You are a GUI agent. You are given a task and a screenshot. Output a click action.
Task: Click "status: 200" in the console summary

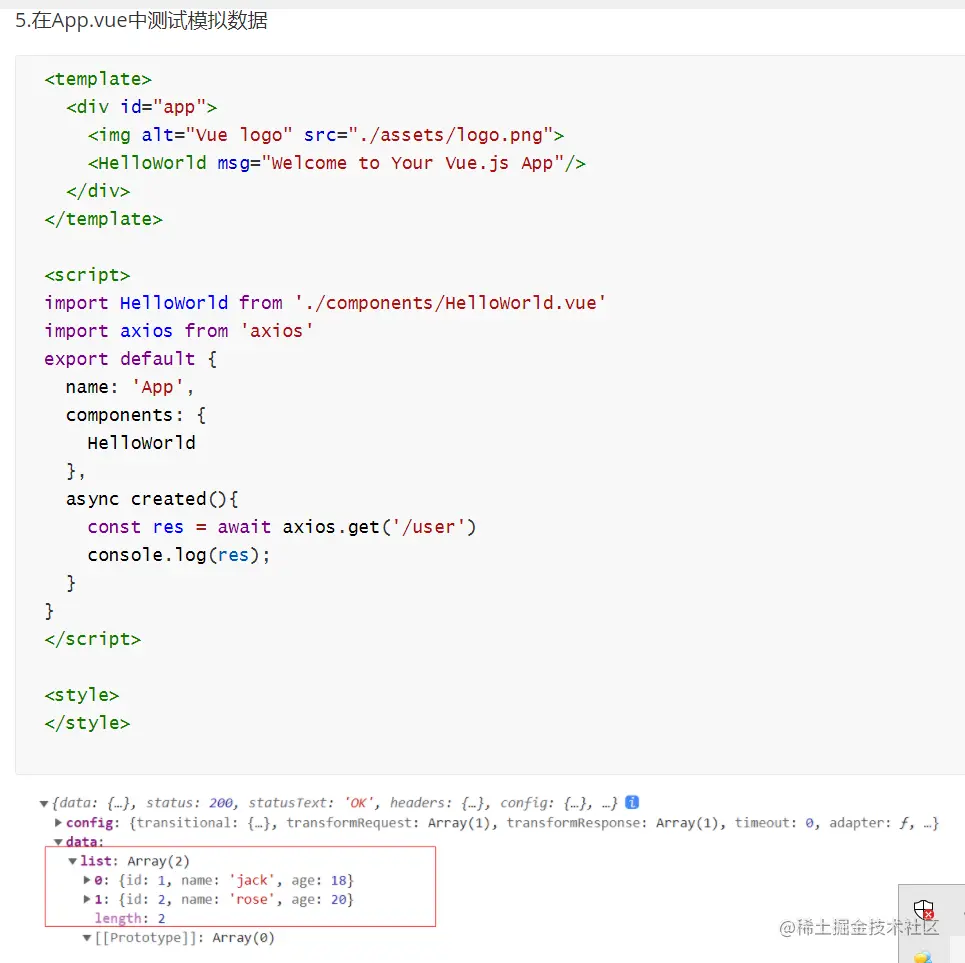pos(190,803)
